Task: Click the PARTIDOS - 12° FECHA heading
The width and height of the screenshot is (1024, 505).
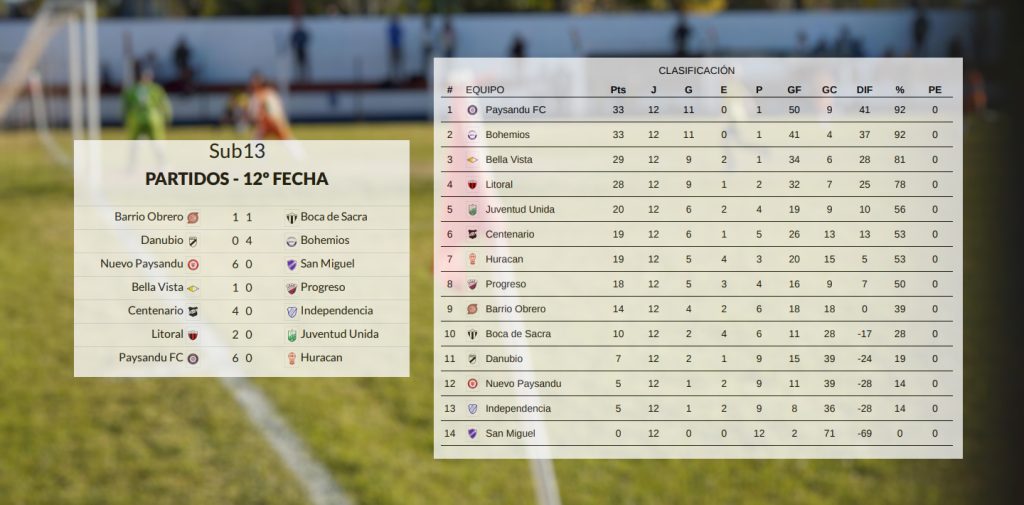Action: 236,179
